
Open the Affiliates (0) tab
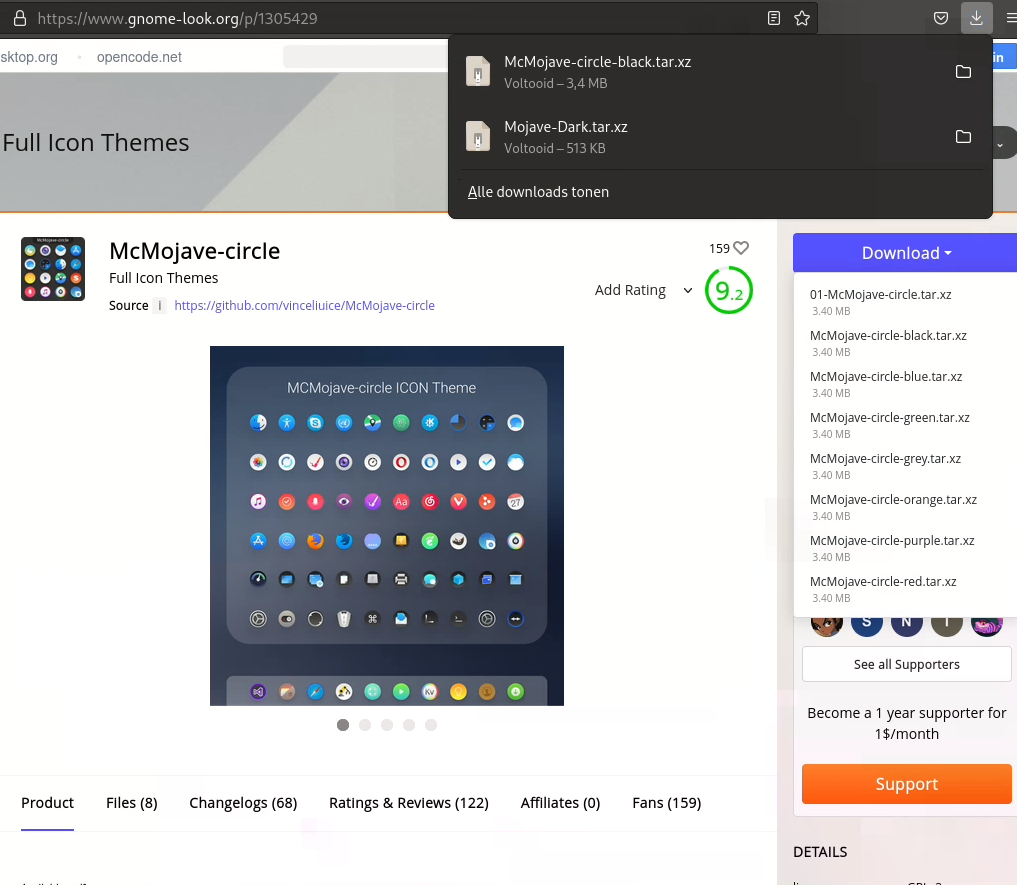[560, 803]
